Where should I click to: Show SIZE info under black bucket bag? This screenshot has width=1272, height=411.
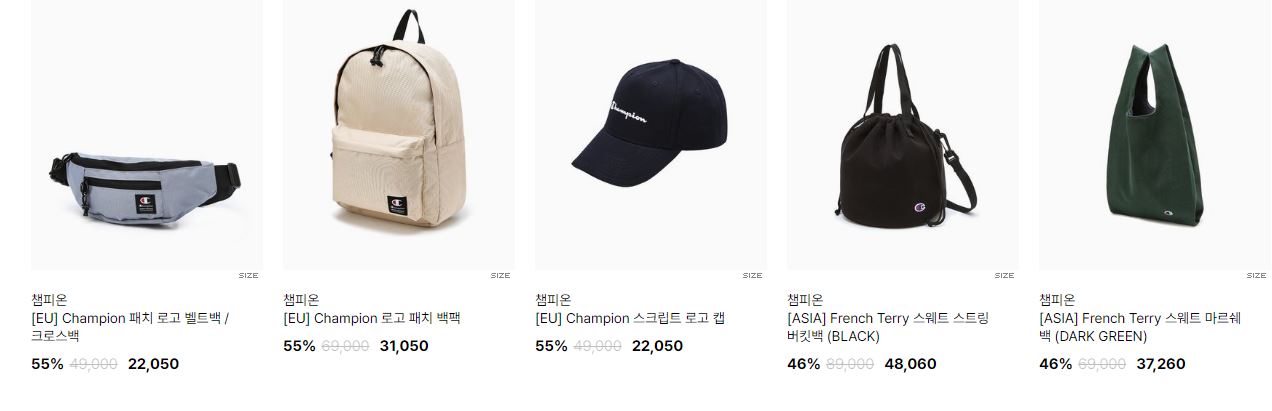[1004, 276]
